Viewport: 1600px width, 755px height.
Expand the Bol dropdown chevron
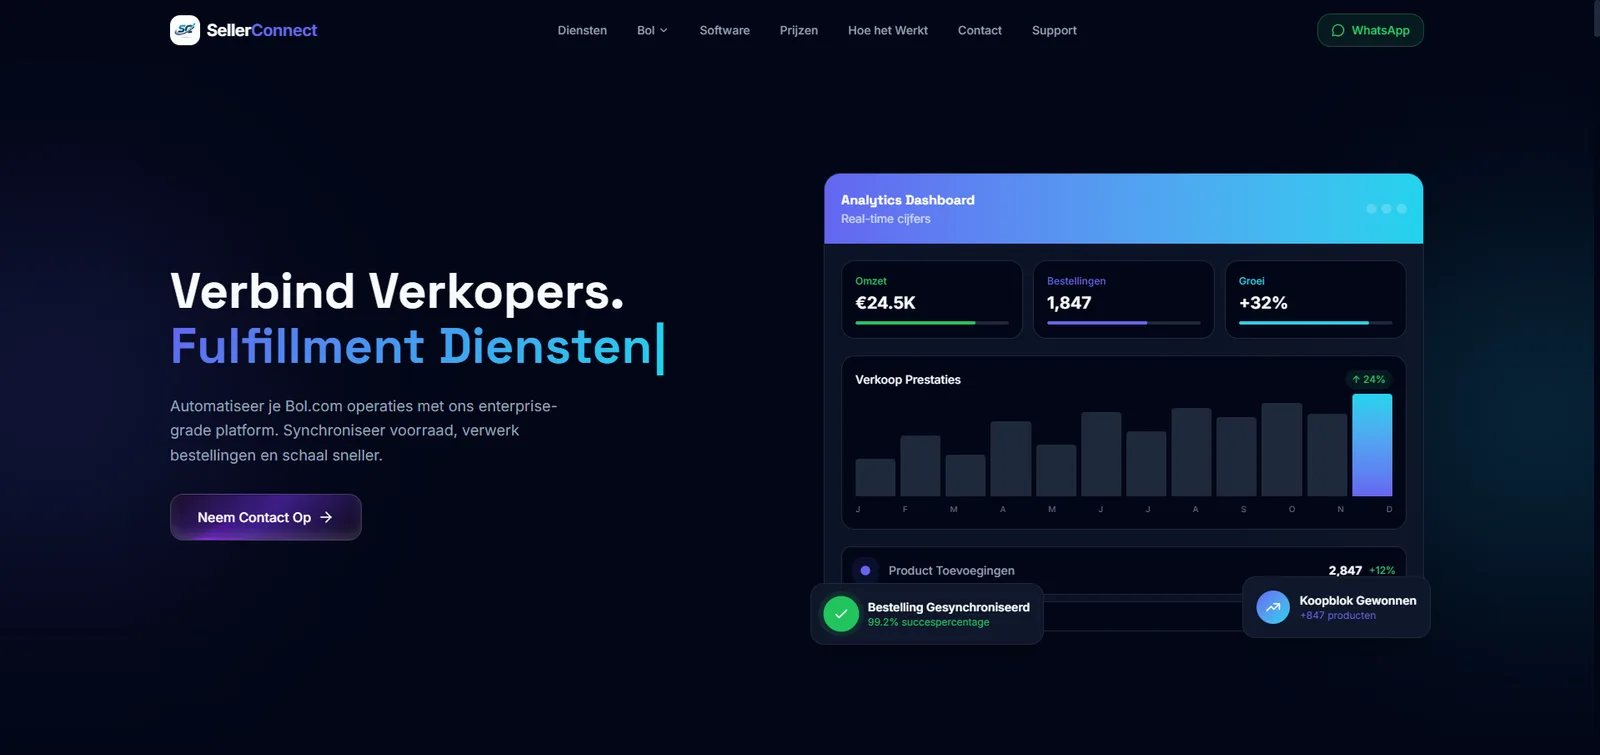[663, 31]
